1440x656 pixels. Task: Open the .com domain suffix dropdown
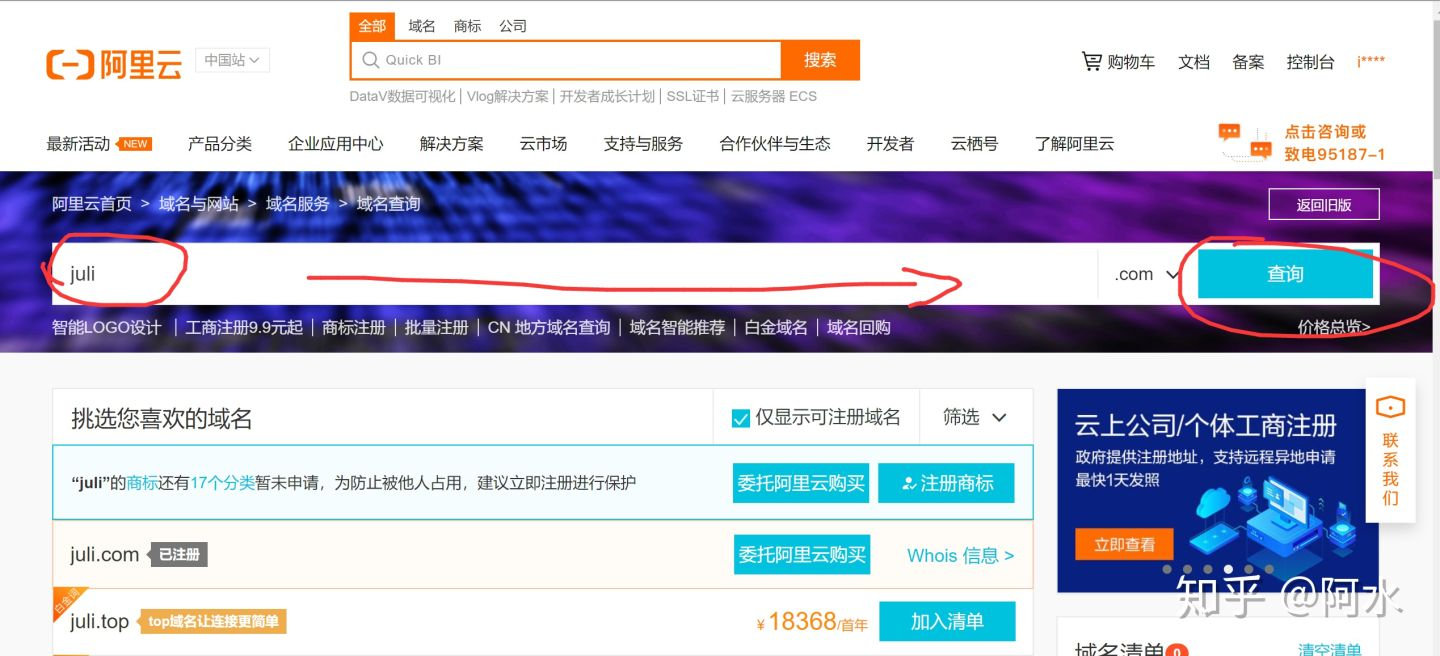(1142, 273)
